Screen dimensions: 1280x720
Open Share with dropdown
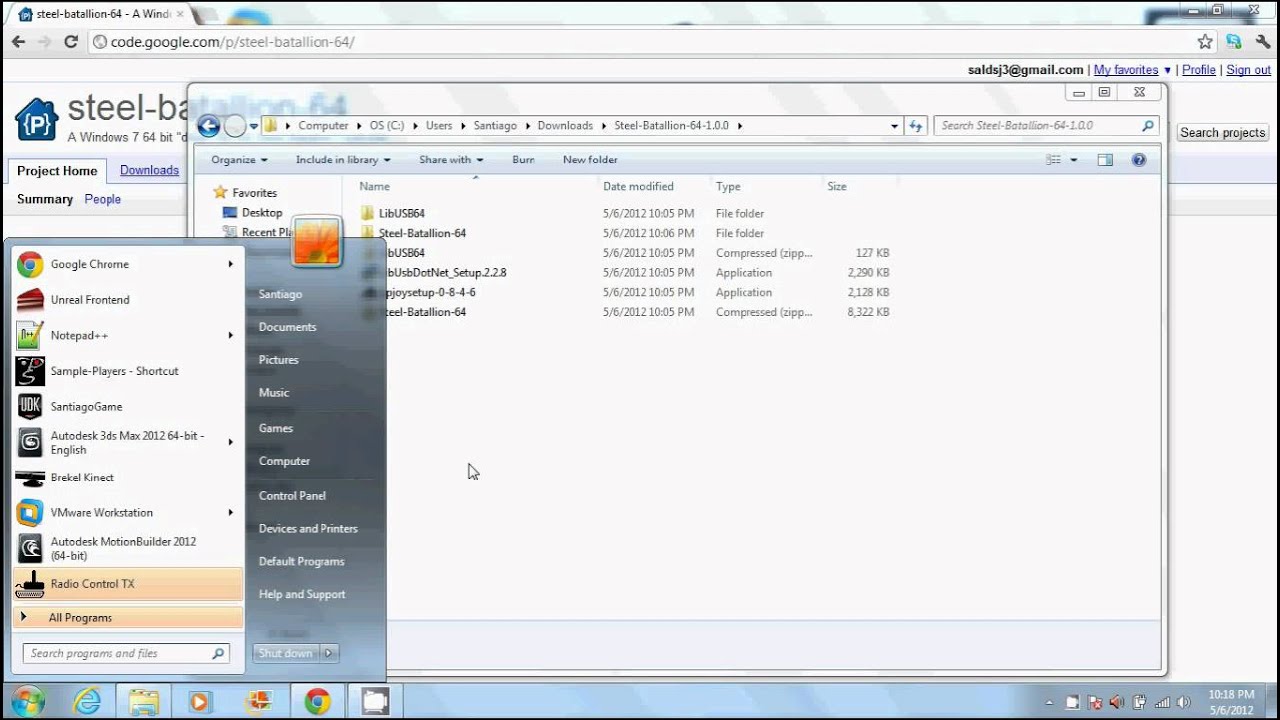click(451, 160)
